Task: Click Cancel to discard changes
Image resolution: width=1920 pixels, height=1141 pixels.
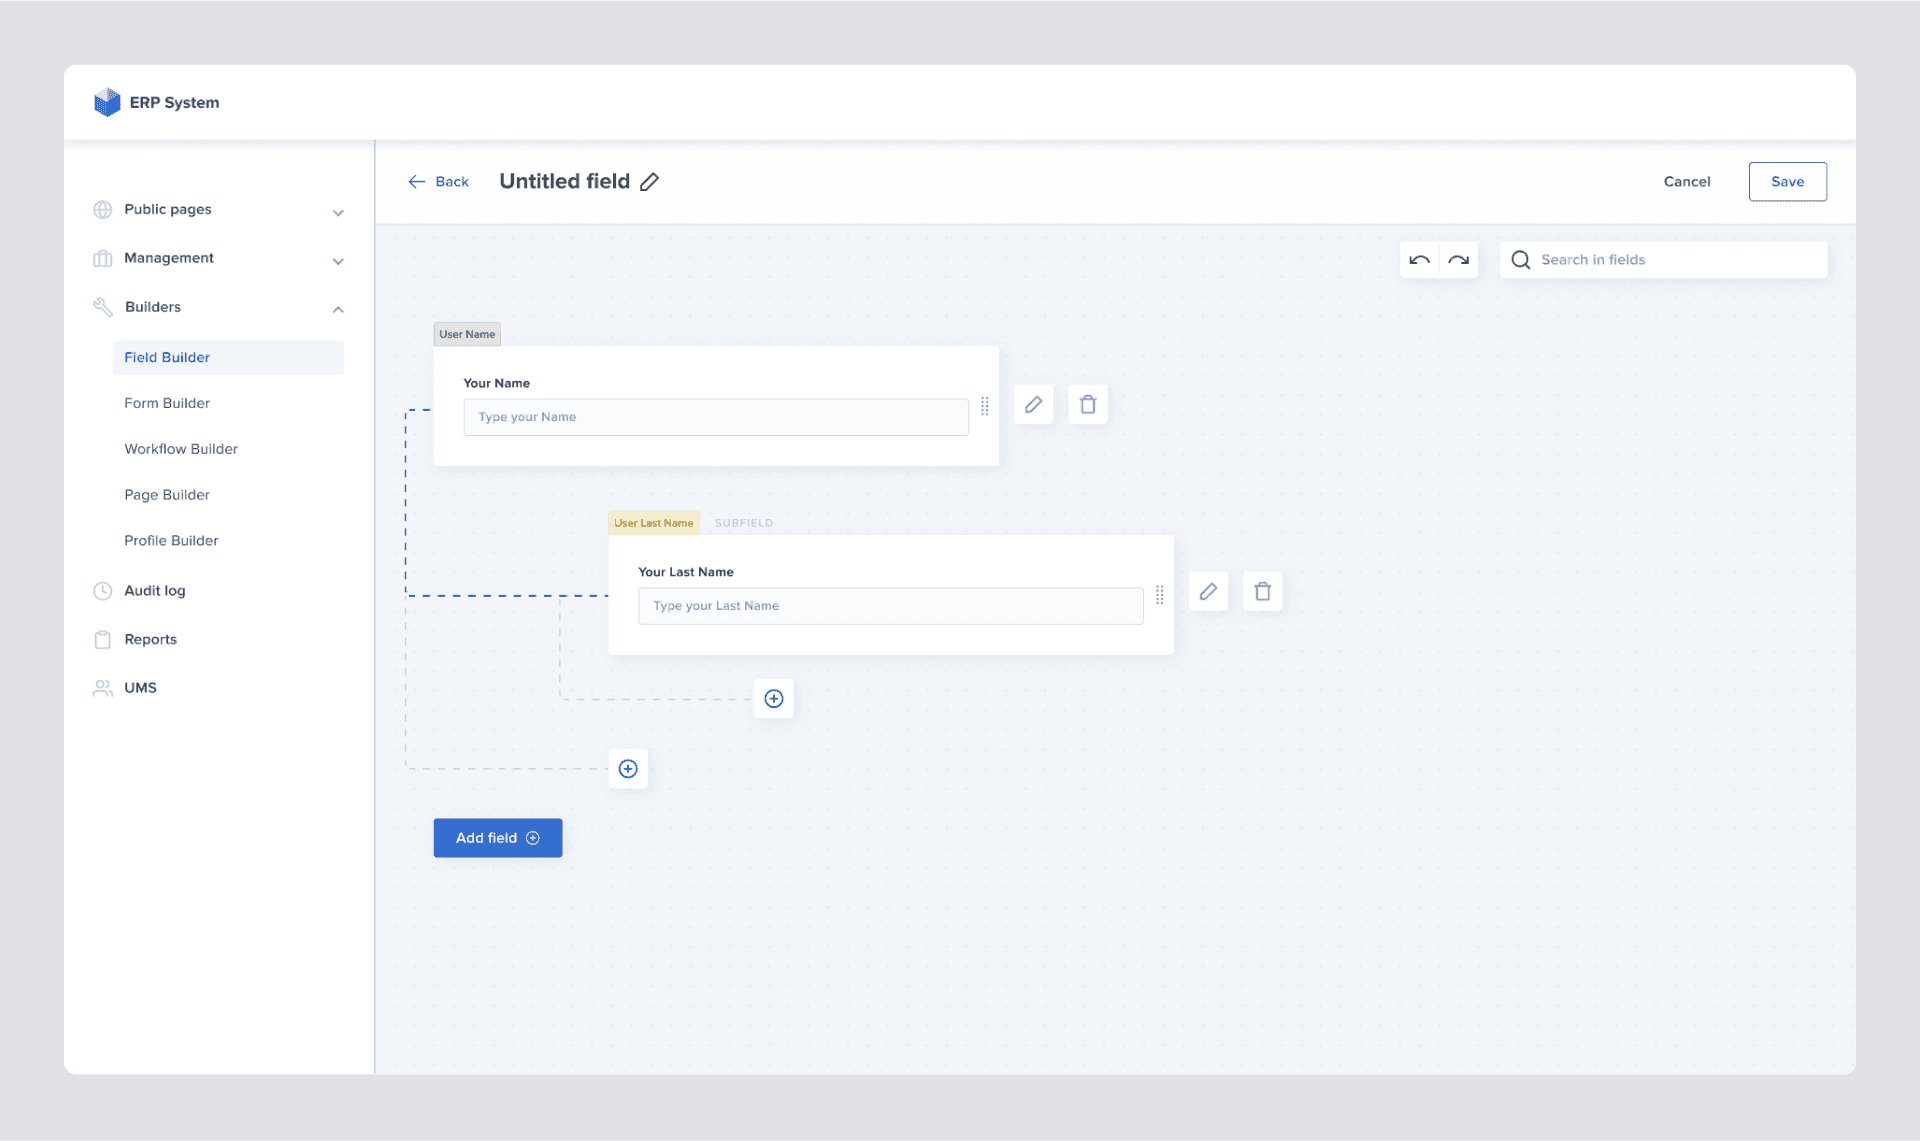Action: coord(1687,181)
